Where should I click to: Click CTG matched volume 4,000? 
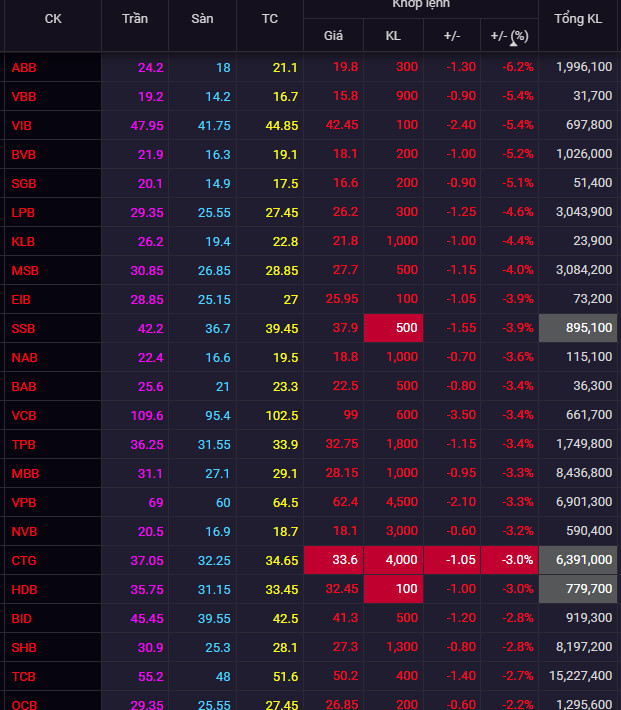pos(393,560)
